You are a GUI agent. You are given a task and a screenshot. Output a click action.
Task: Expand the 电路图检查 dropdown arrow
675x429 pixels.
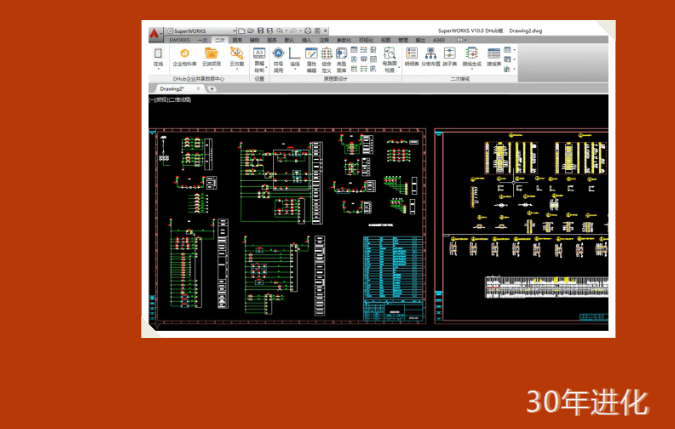[399, 67]
